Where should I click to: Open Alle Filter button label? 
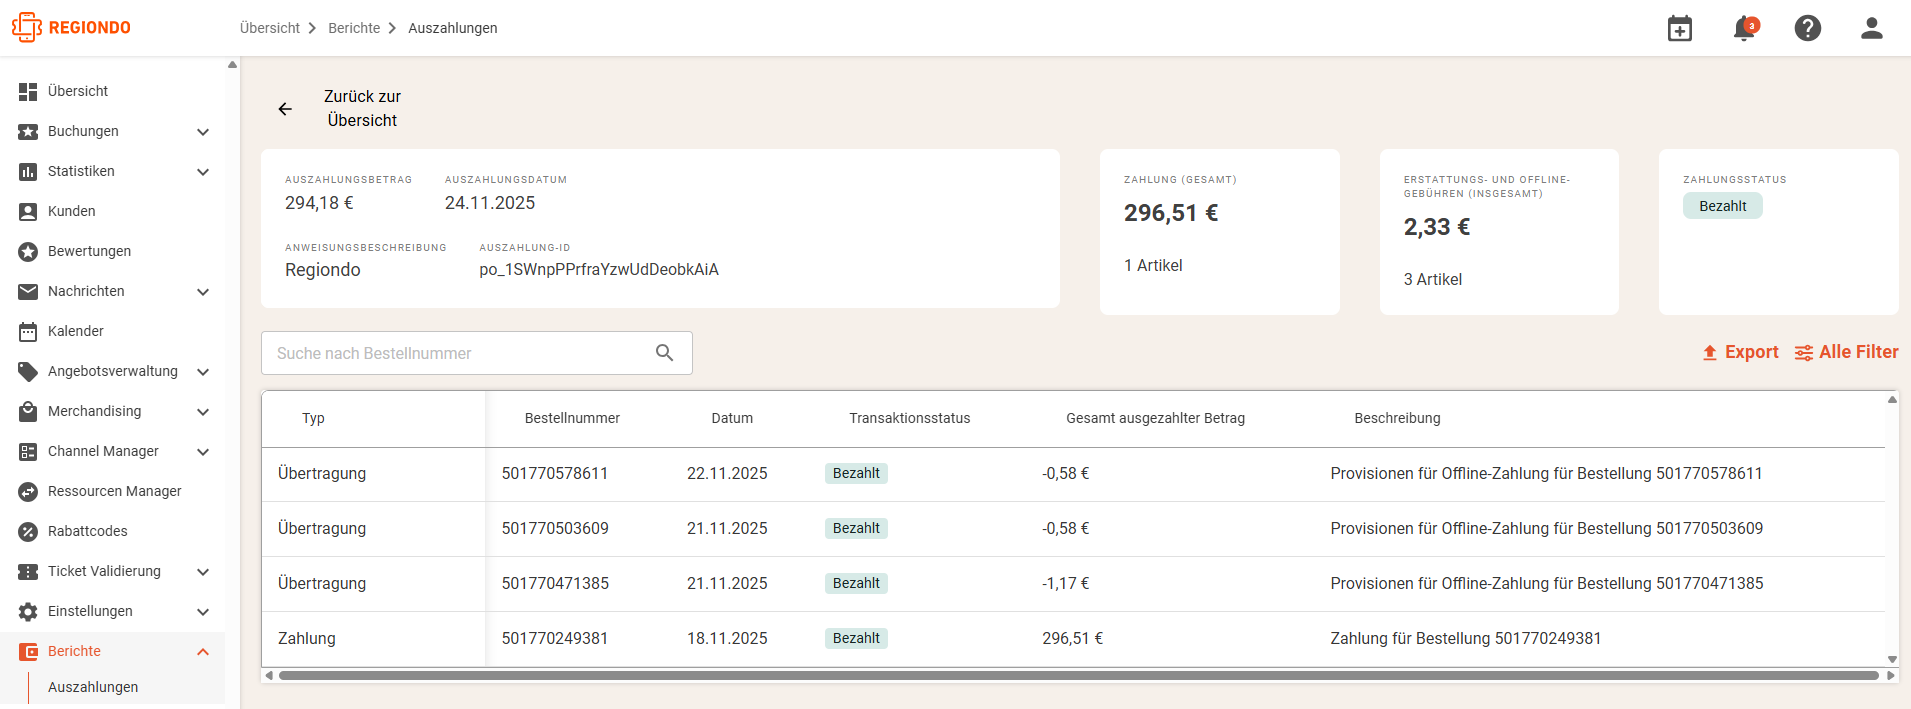pyautogui.click(x=1859, y=352)
